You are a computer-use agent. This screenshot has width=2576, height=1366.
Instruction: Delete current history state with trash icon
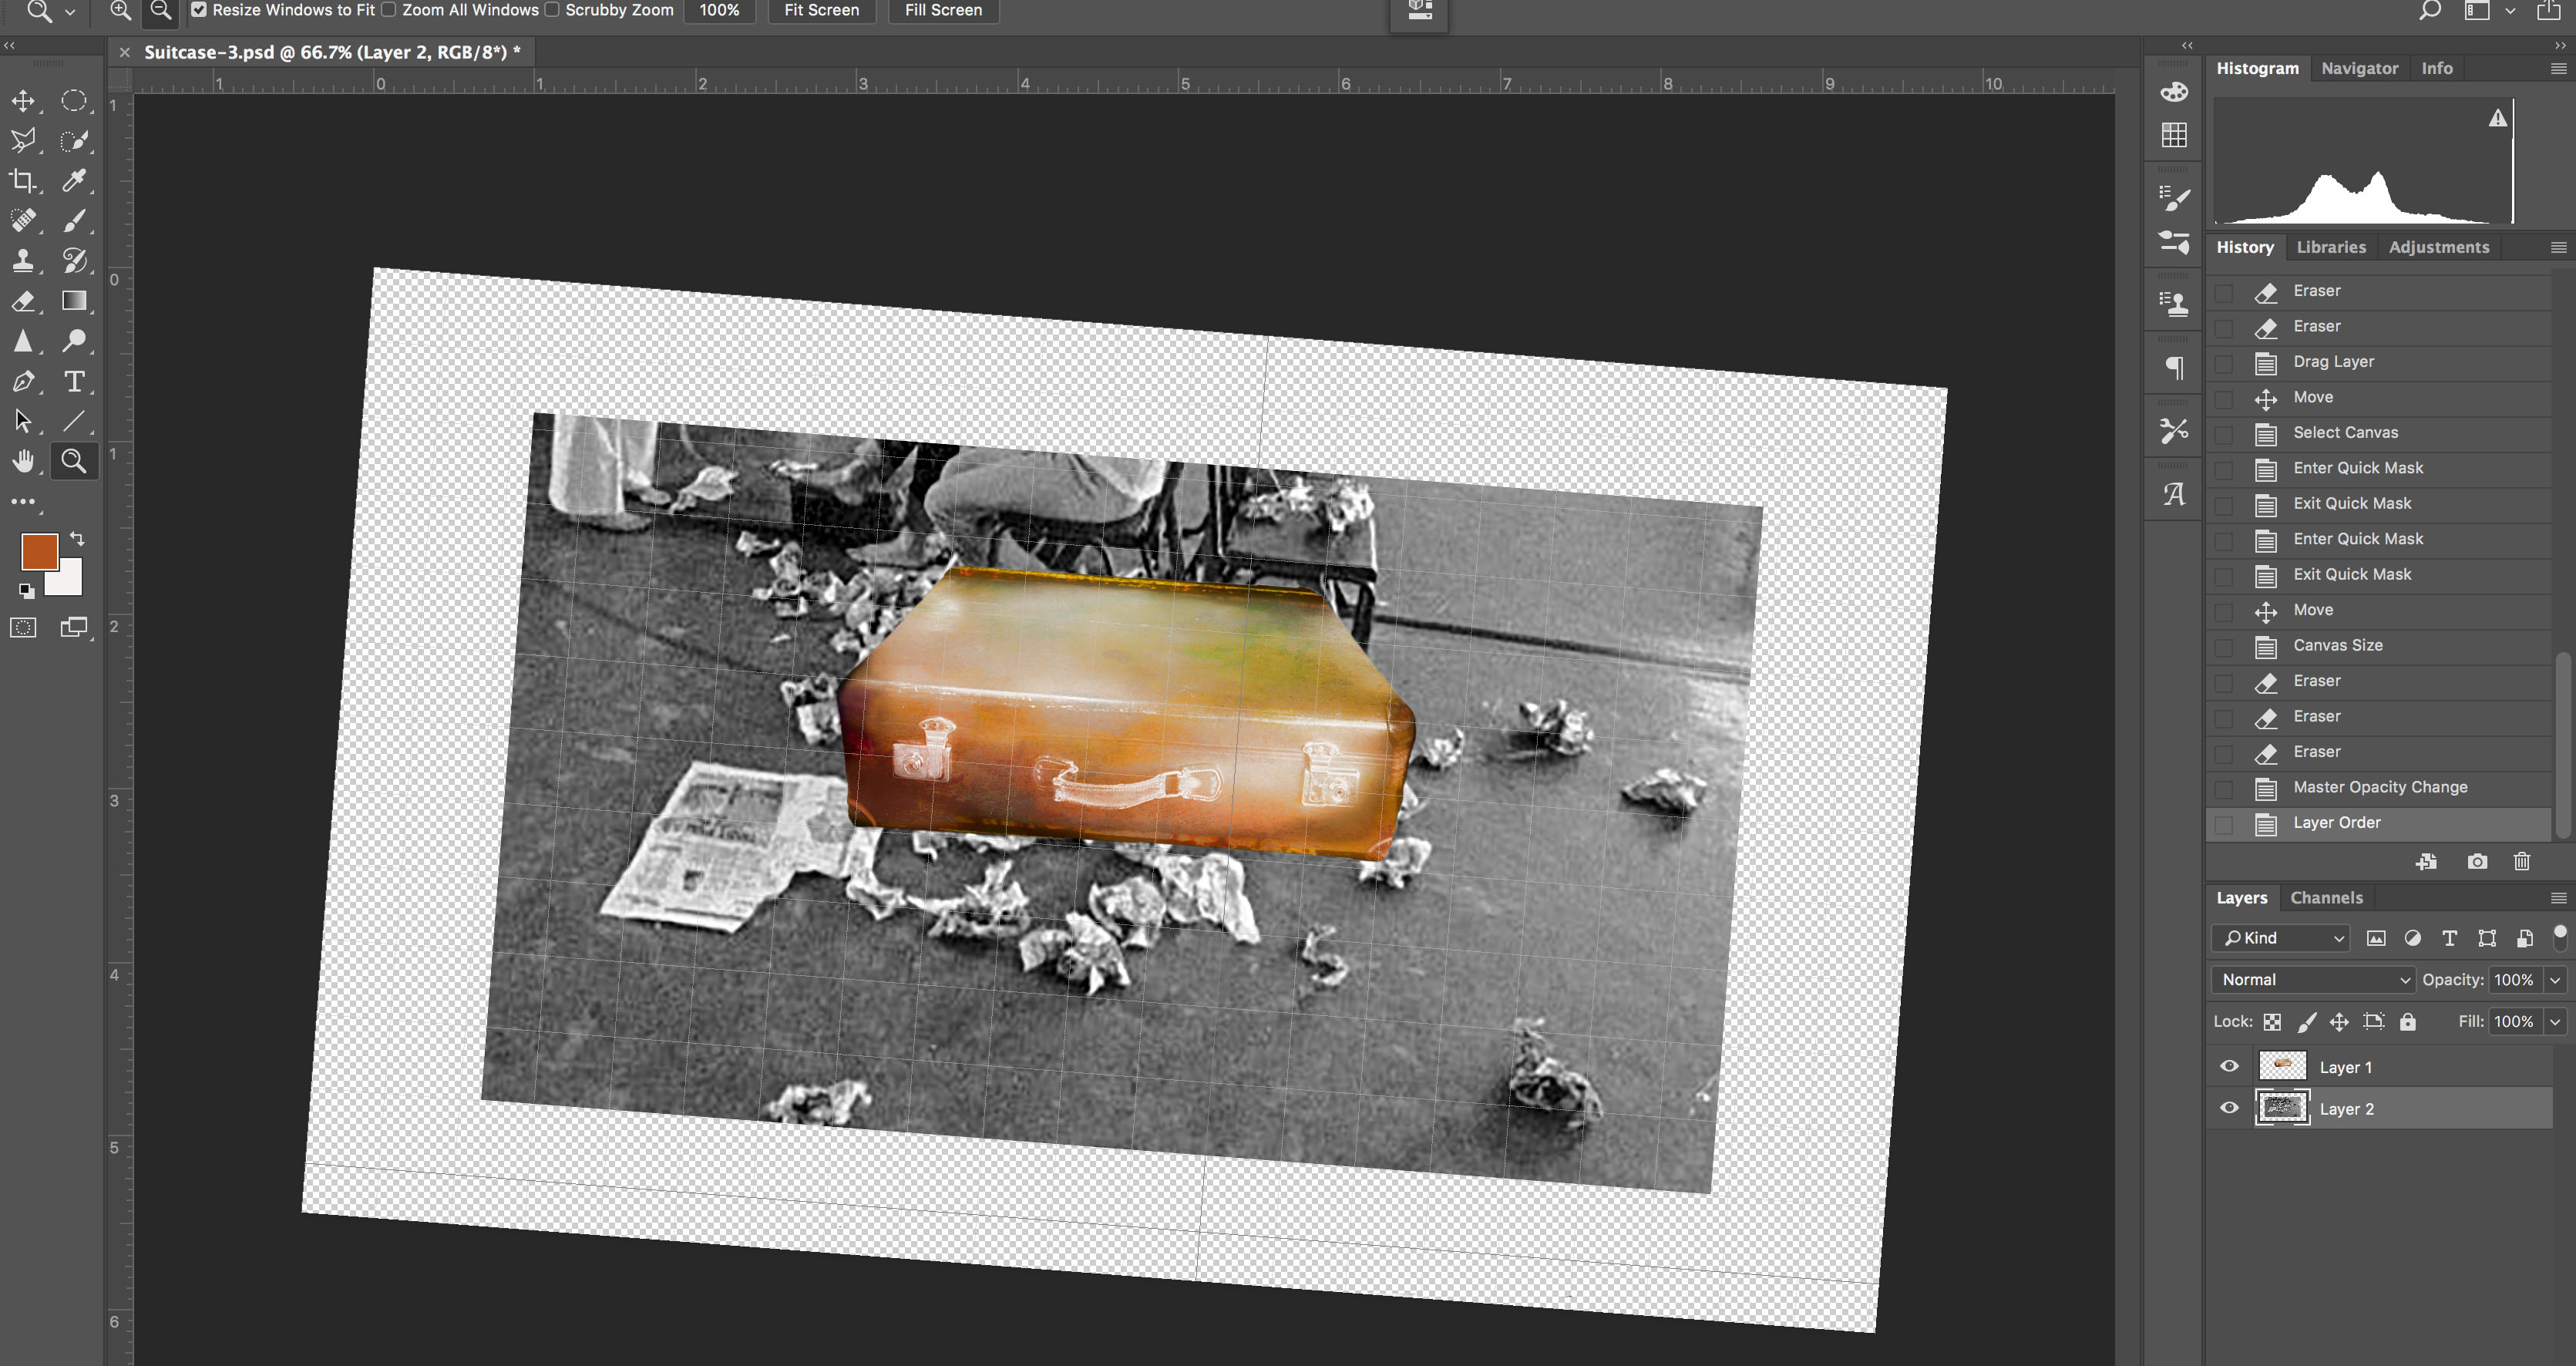click(2521, 862)
